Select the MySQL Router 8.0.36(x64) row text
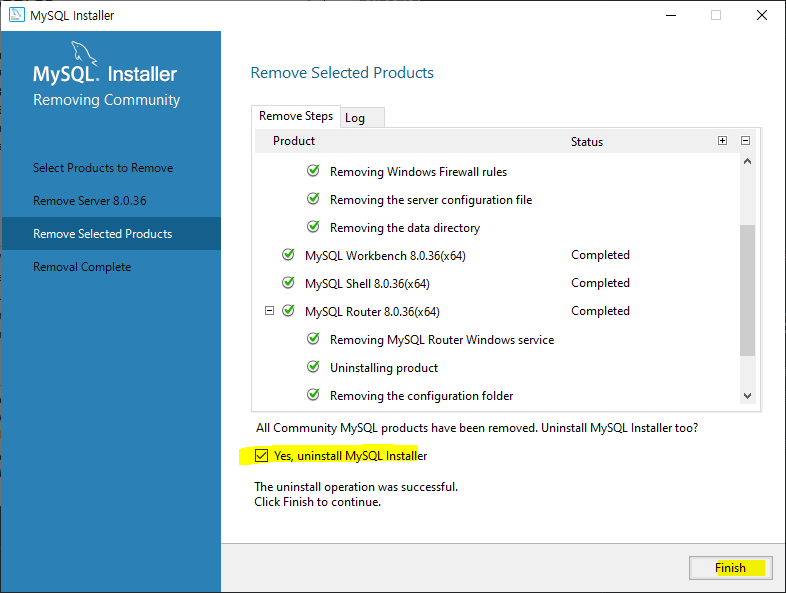786x593 pixels. (372, 312)
